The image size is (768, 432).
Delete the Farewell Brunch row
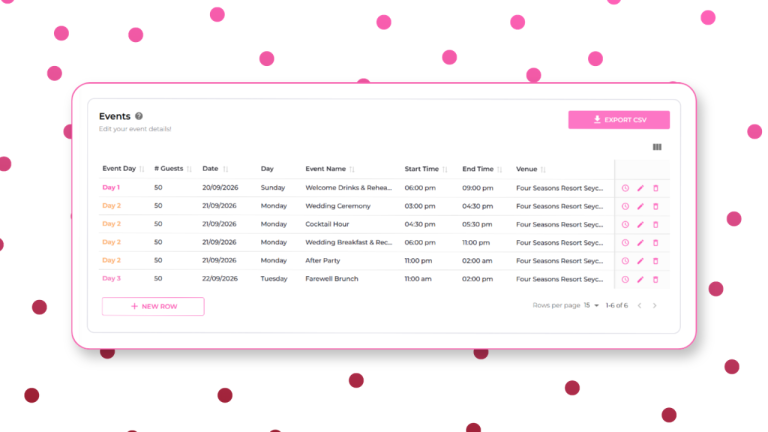pos(655,279)
